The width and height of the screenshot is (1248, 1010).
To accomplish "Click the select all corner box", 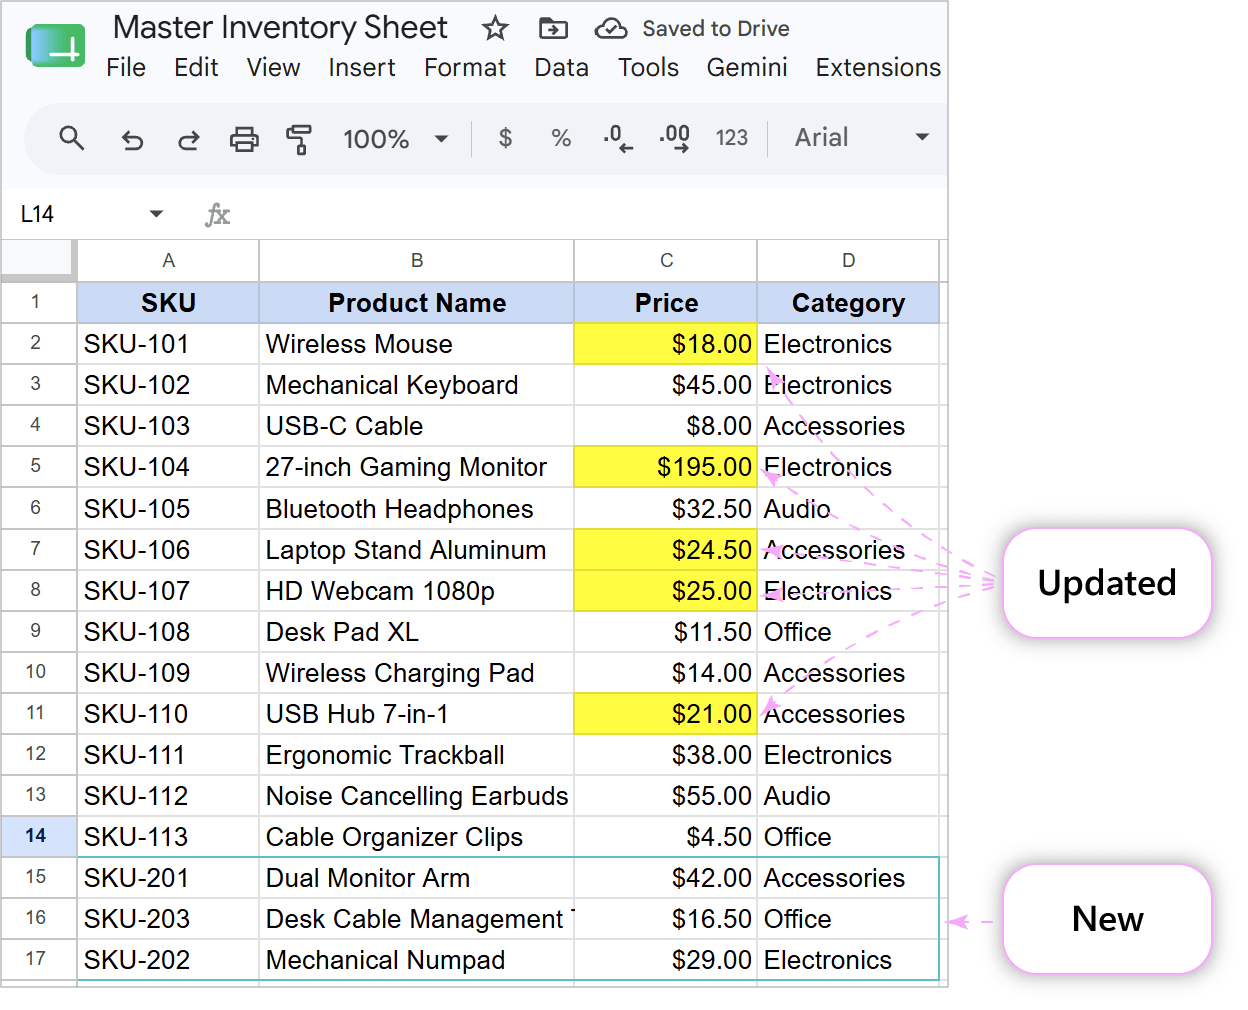I will point(38,260).
